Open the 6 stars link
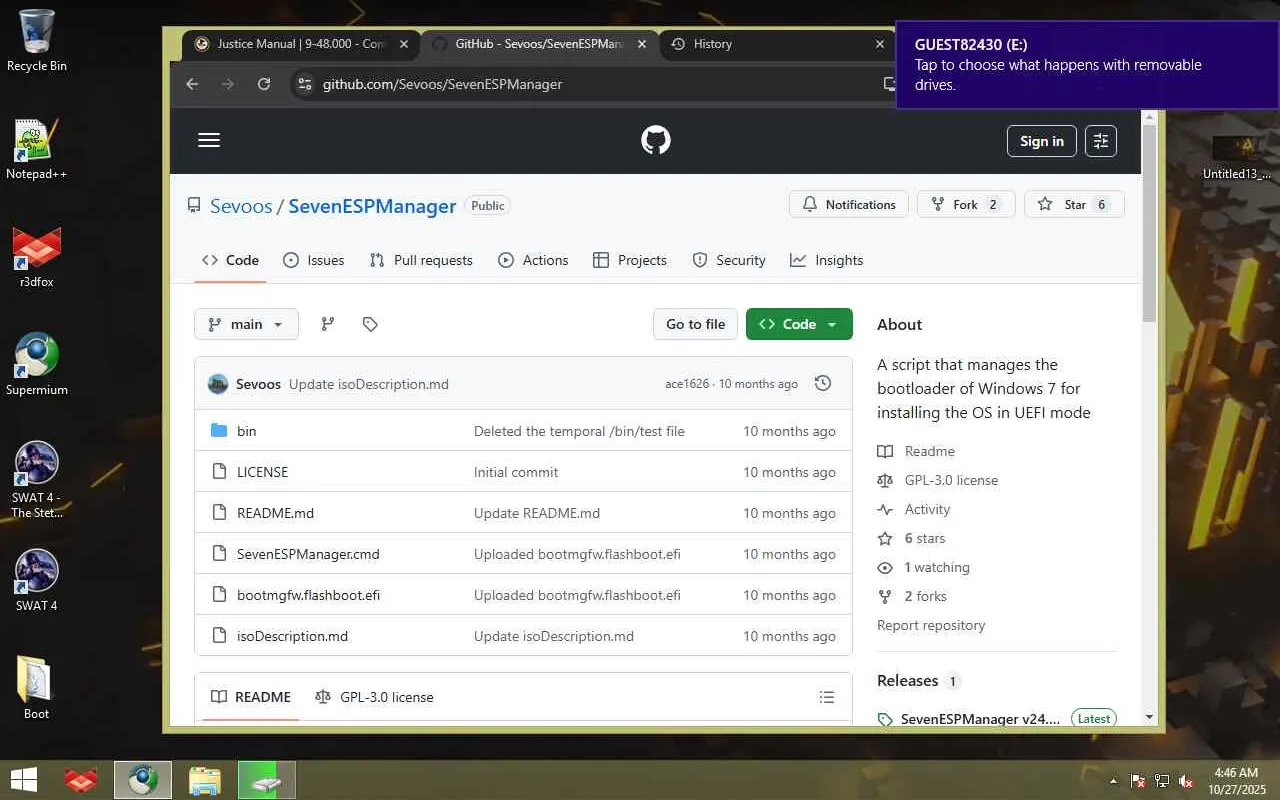Image resolution: width=1280 pixels, height=800 pixels. pos(911,538)
